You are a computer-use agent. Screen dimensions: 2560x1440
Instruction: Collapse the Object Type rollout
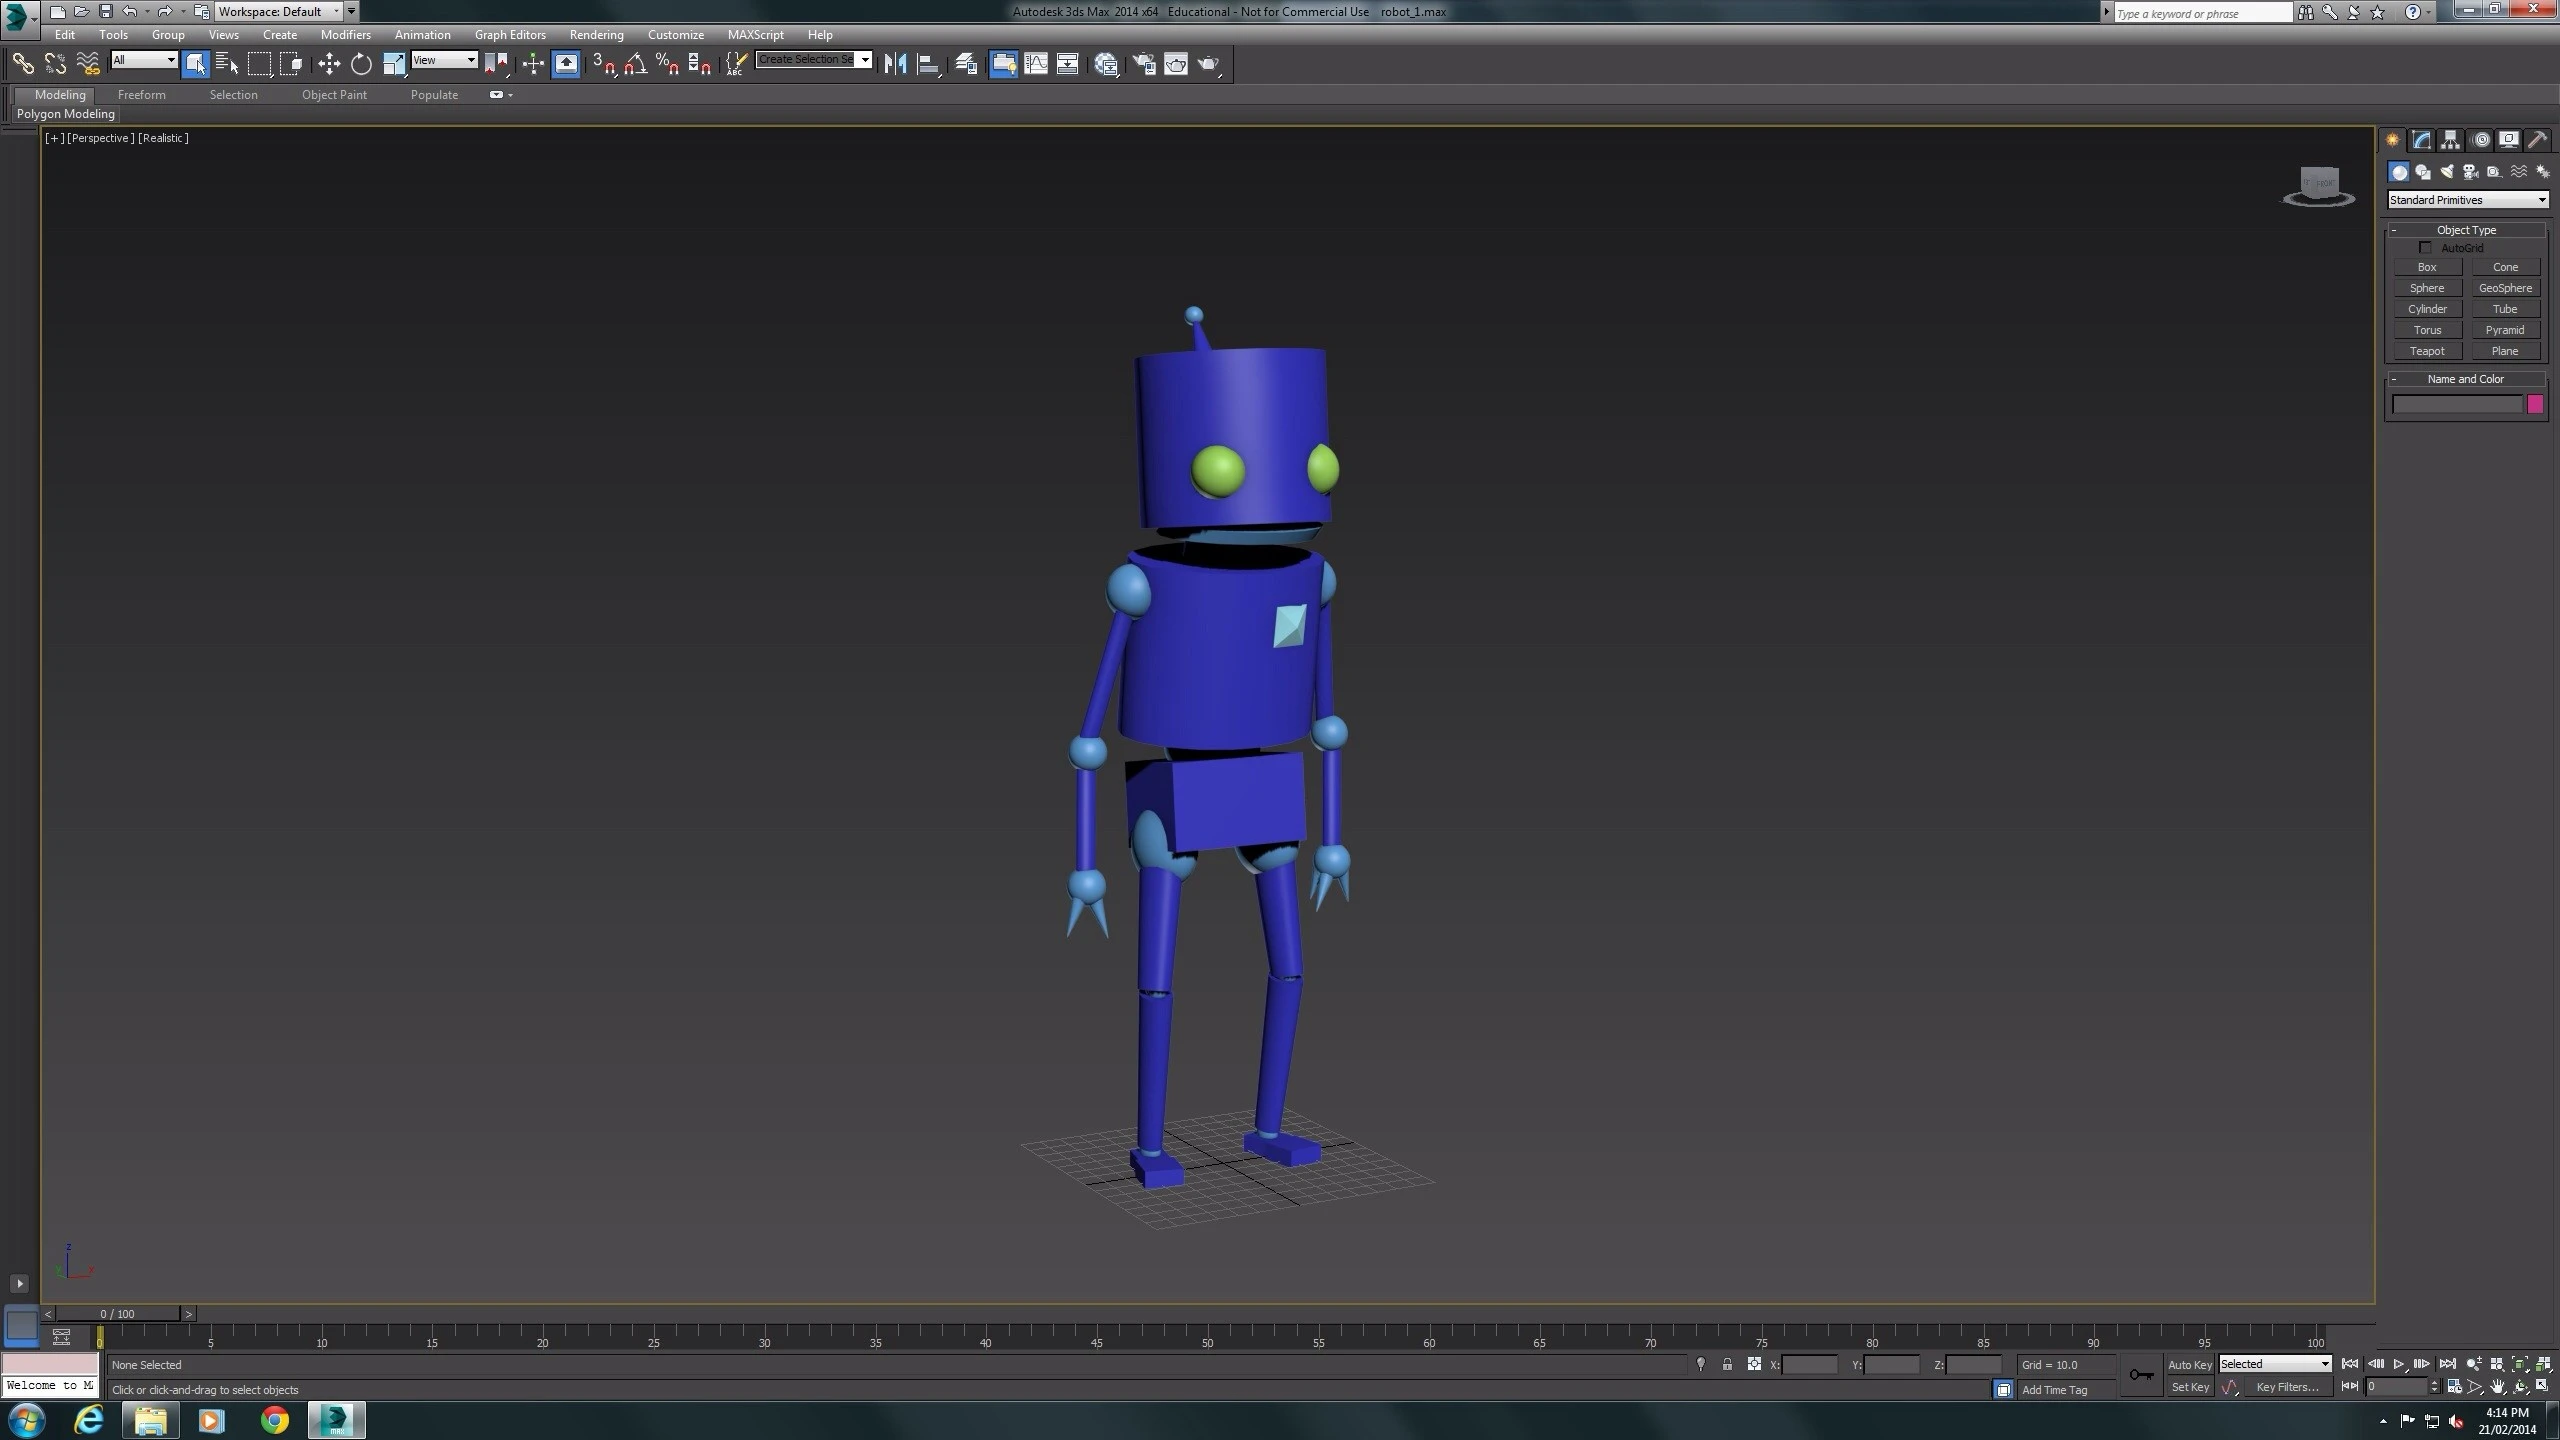point(2466,230)
